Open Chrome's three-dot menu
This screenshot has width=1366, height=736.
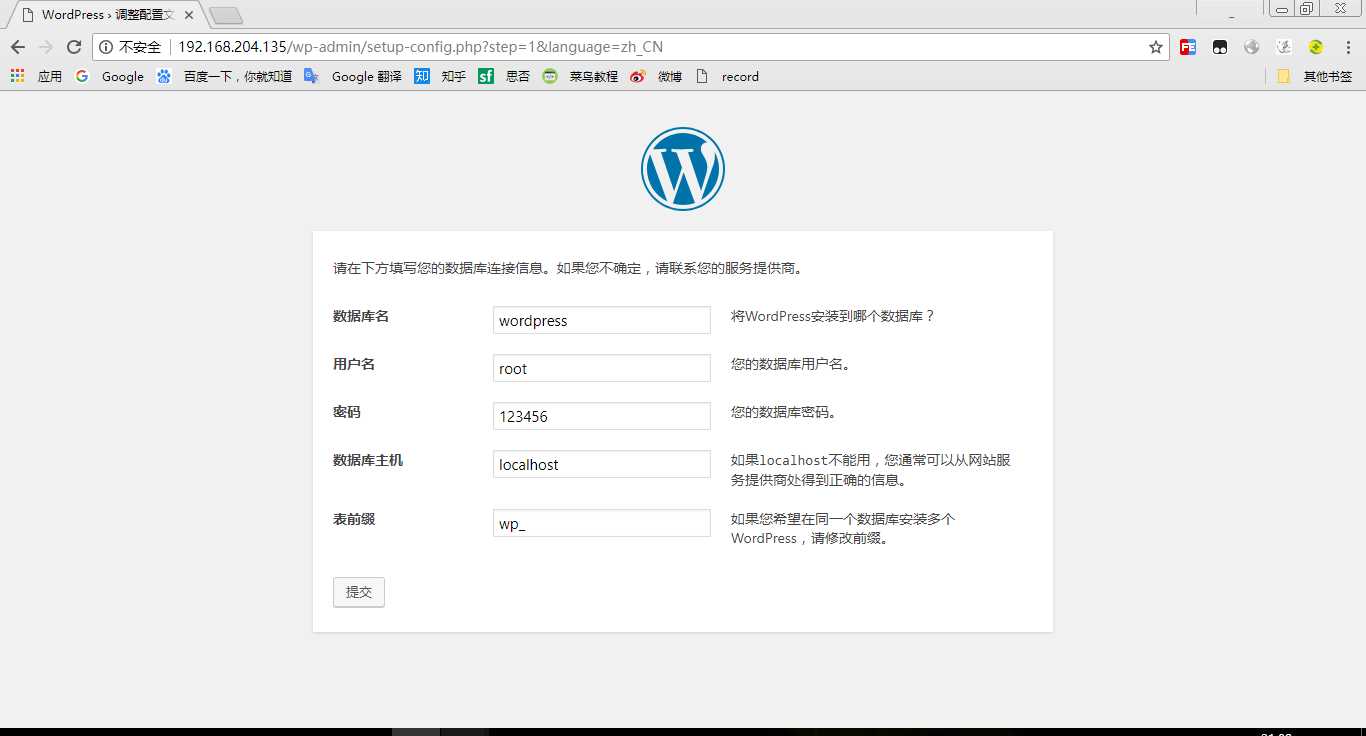pyautogui.click(x=1348, y=47)
